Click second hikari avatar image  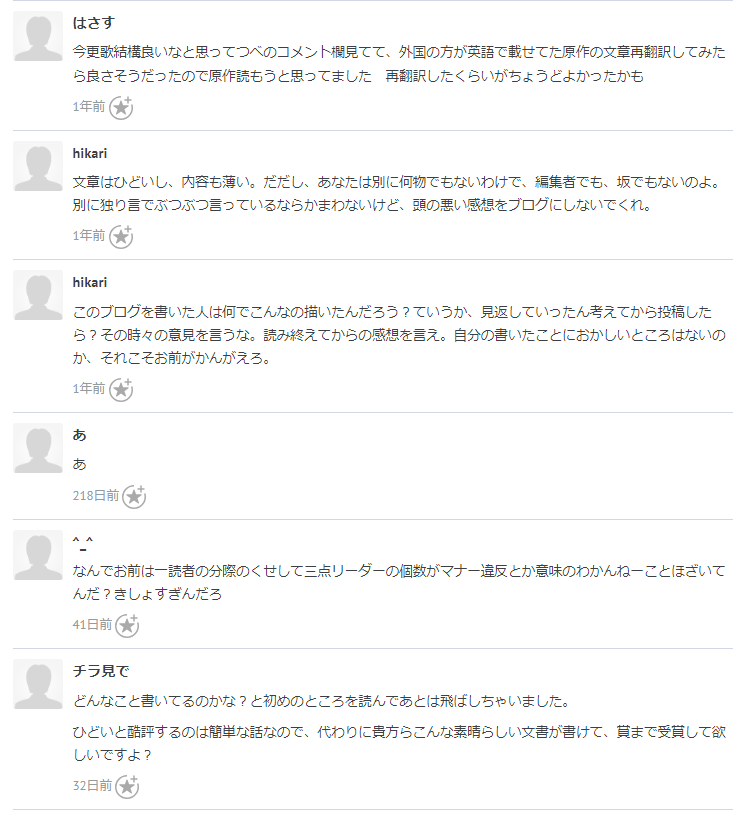click(x=38, y=295)
